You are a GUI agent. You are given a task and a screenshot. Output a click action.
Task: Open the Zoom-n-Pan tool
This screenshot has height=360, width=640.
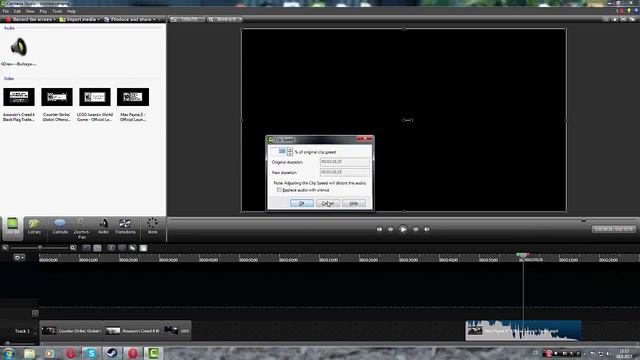coord(82,228)
